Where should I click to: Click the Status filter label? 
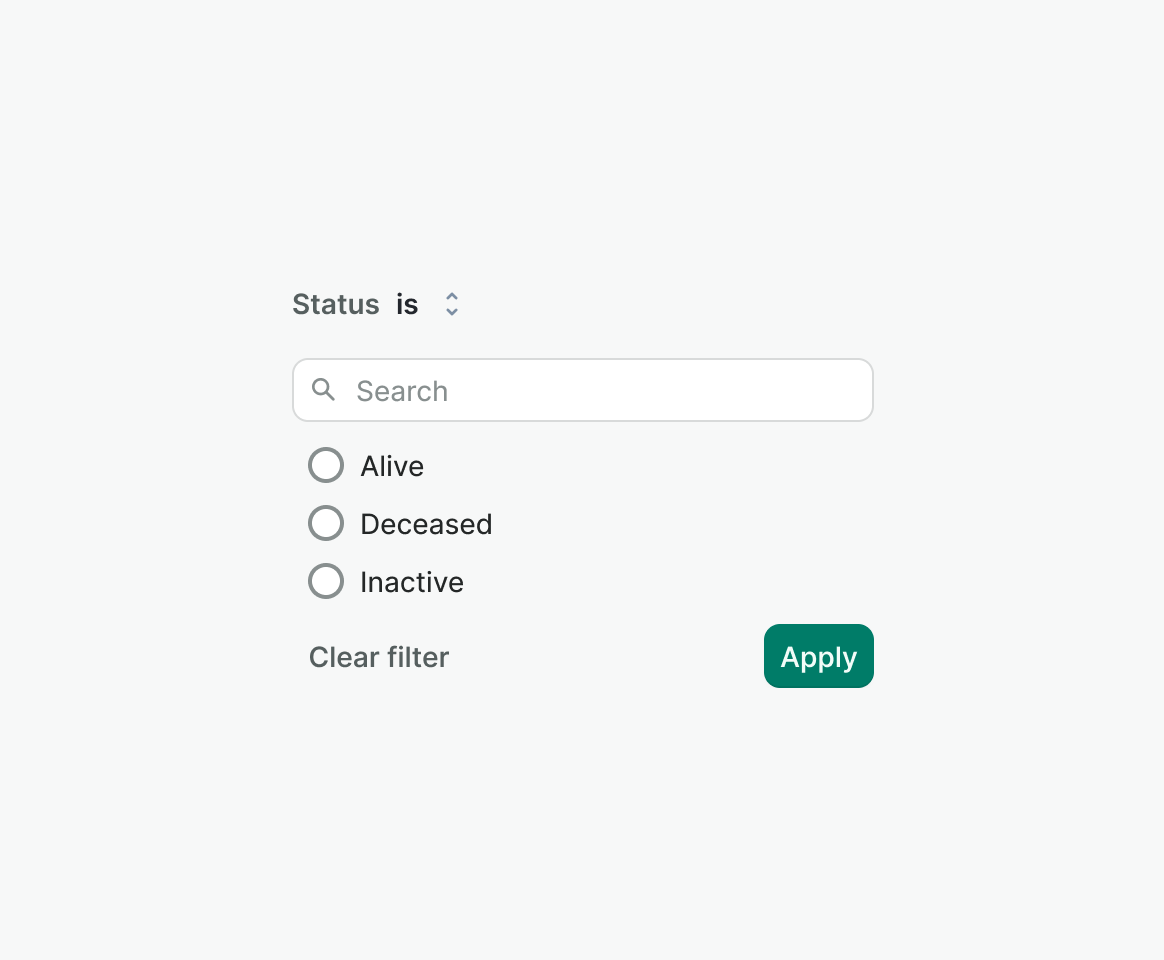pos(336,304)
